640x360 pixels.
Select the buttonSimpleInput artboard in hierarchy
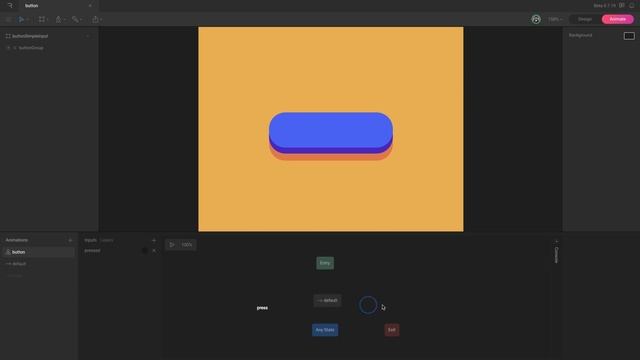[30, 36]
